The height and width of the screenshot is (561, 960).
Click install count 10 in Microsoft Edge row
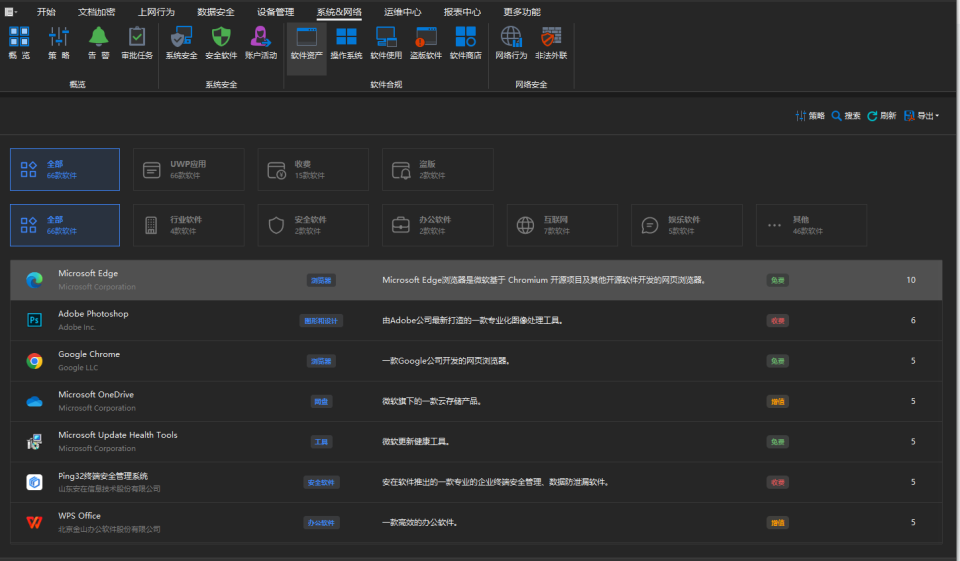(x=911, y=280)
